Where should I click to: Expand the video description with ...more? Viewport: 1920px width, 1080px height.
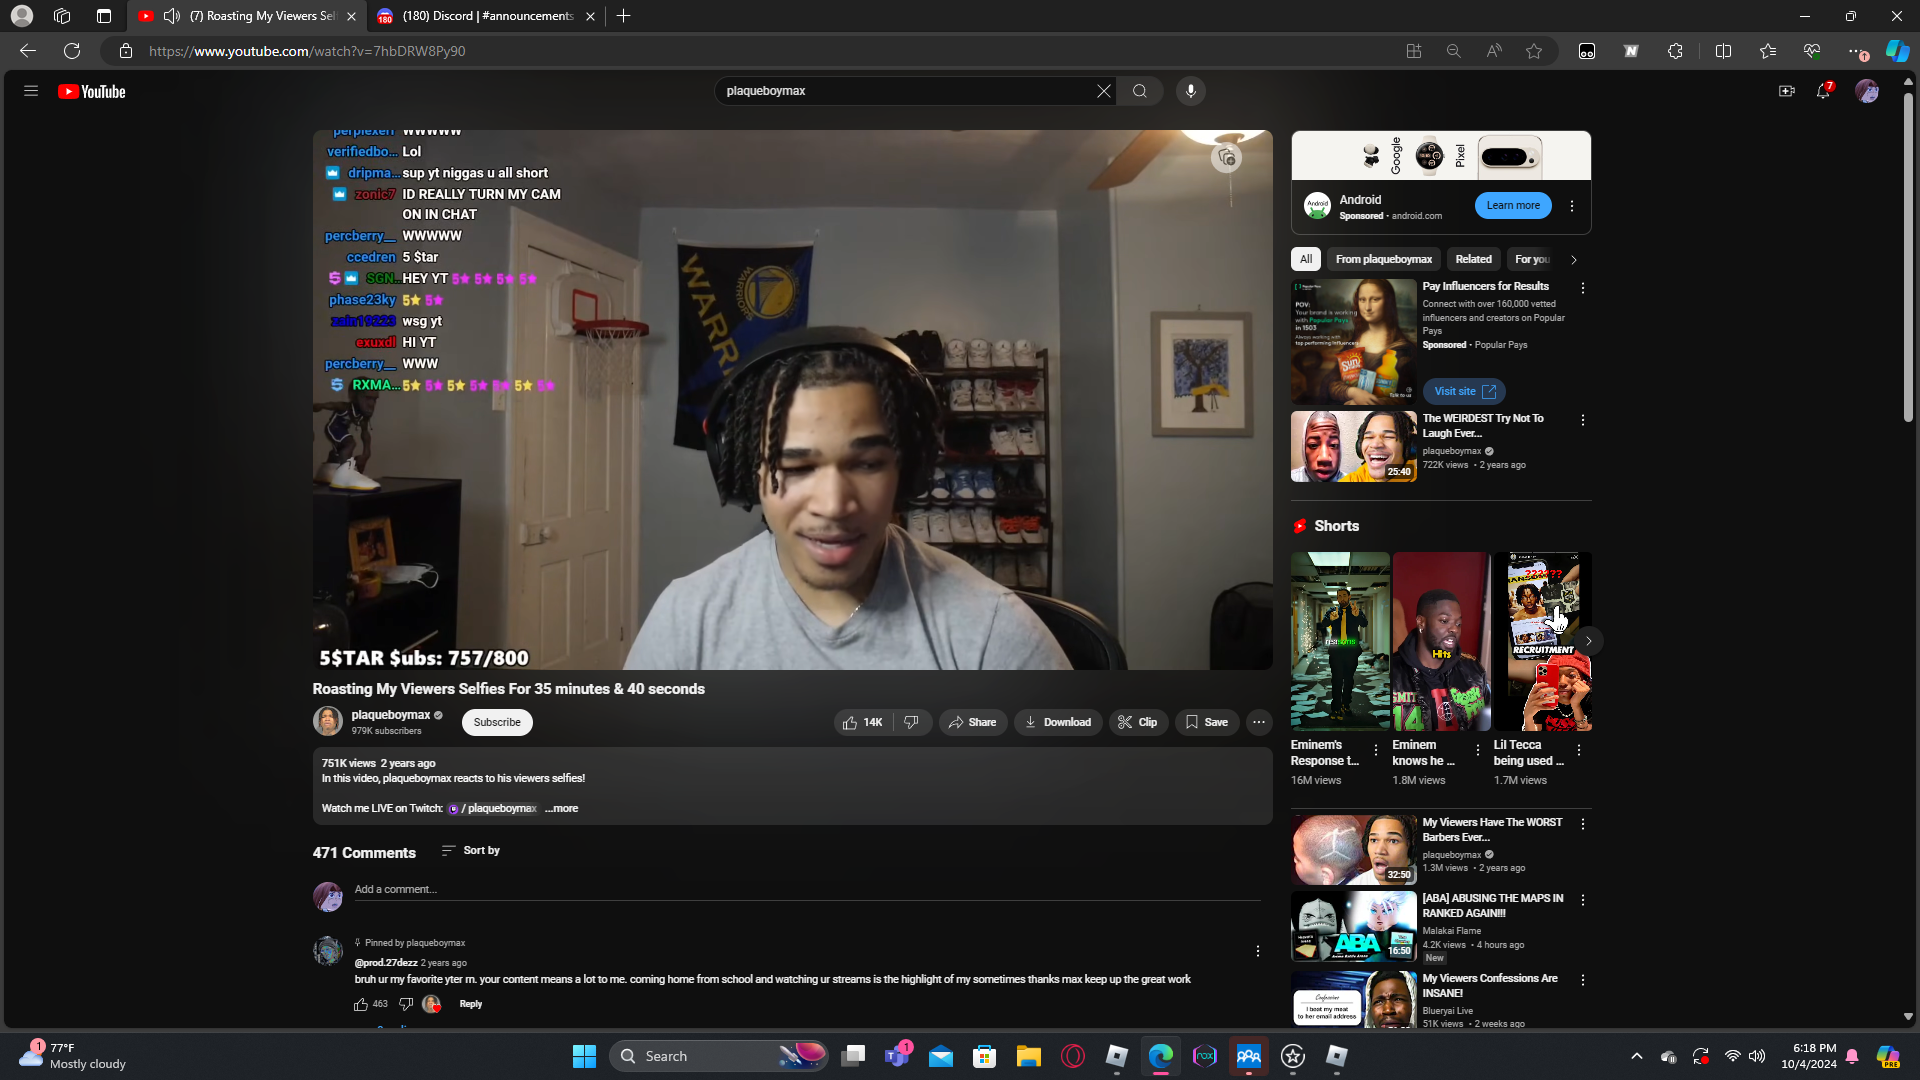tap(561, 808)
